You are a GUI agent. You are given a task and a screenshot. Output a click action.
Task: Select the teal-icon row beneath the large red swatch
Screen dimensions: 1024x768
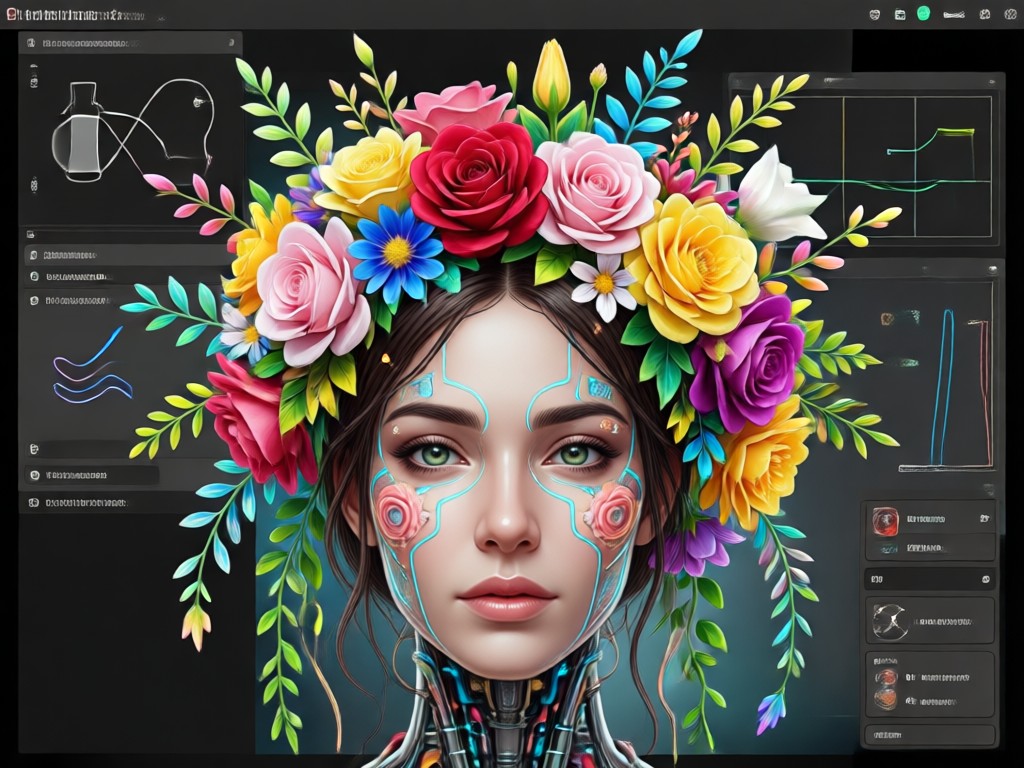[929, 548]
